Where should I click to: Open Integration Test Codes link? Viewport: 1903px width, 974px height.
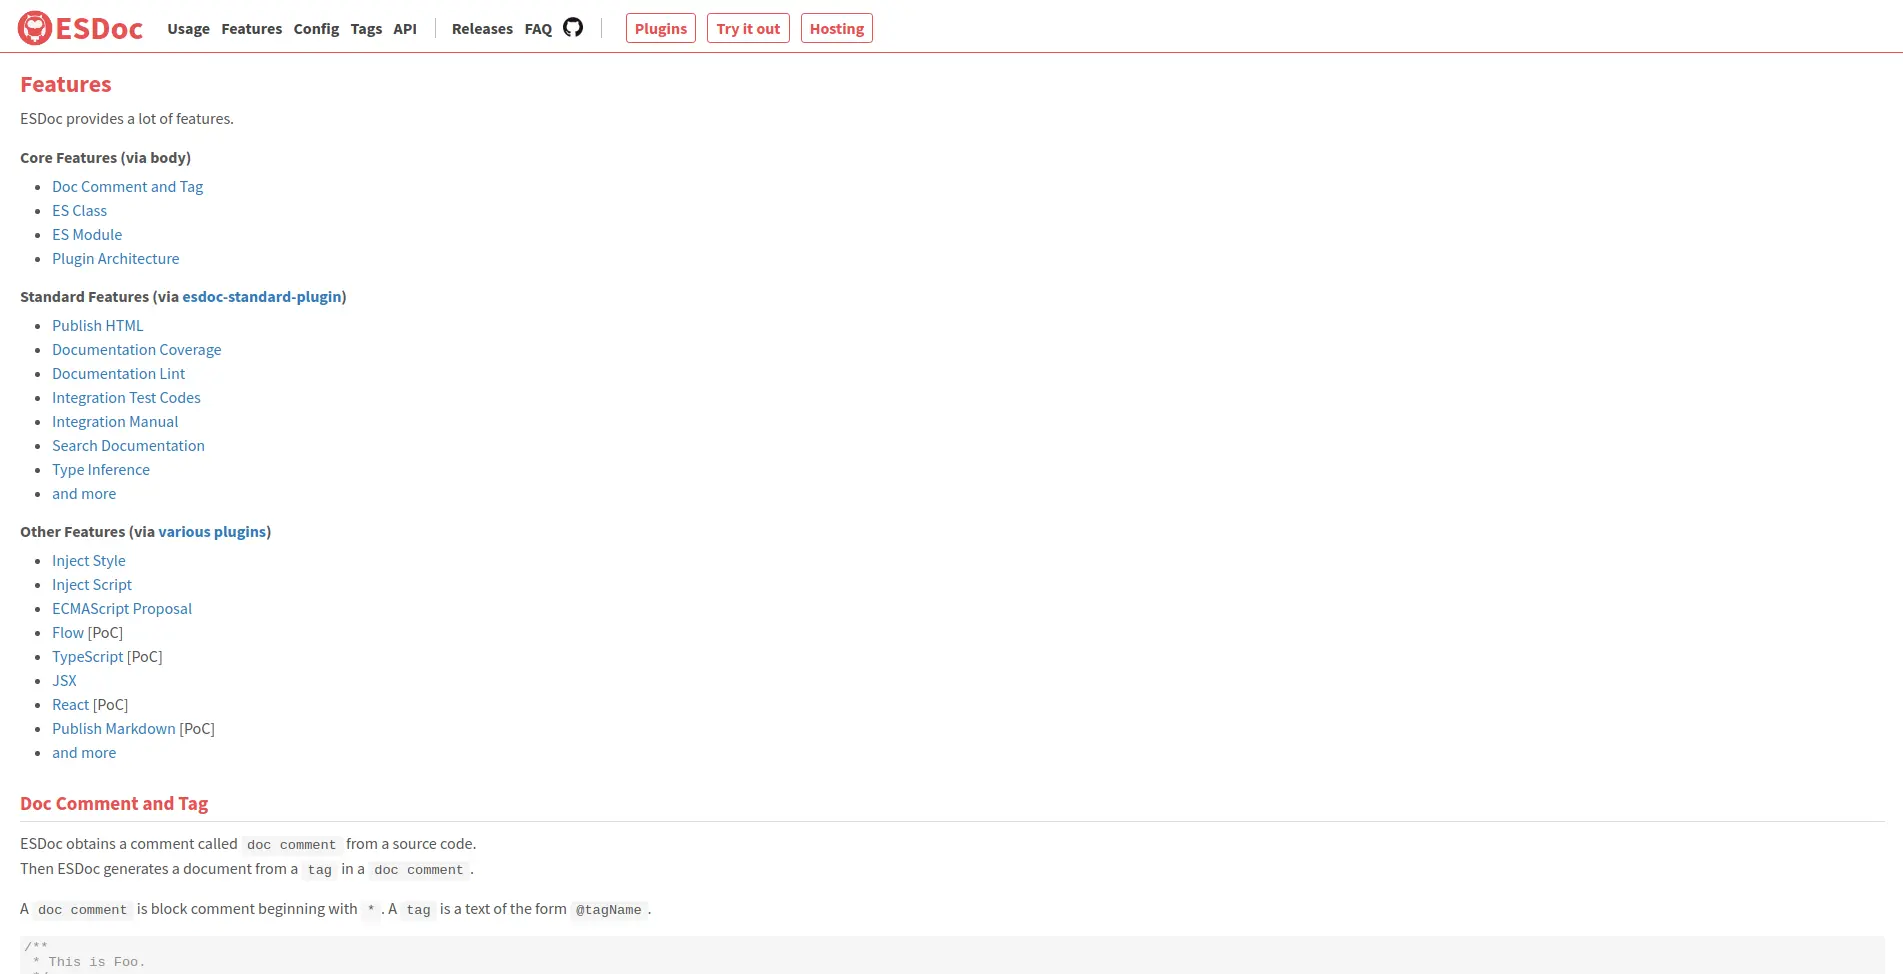point(127,398)
